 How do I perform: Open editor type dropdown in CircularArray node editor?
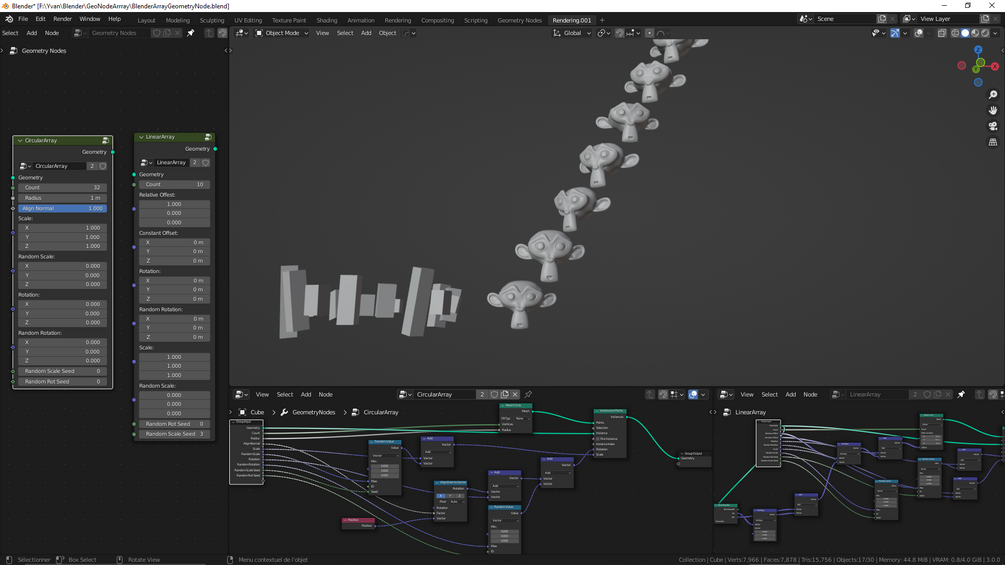click(x=241, y=395)
